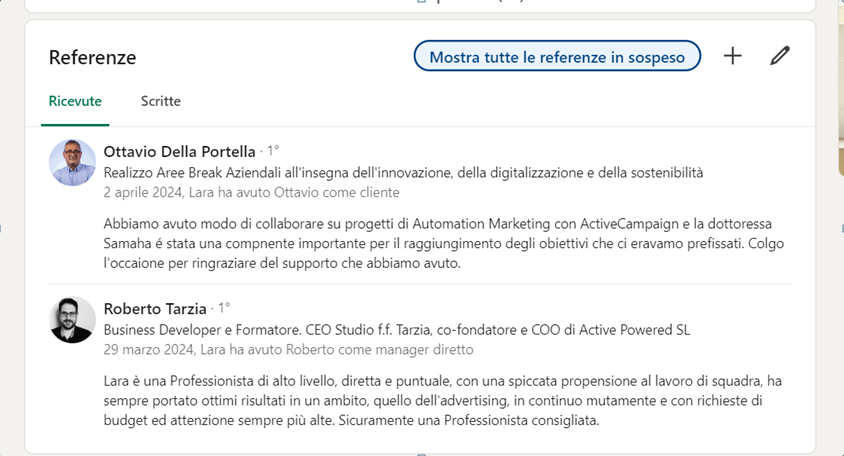The image size is (844, 456).
Task: Click Roberto's Business Developer e Formatore headline
Action: pos(396,330)
